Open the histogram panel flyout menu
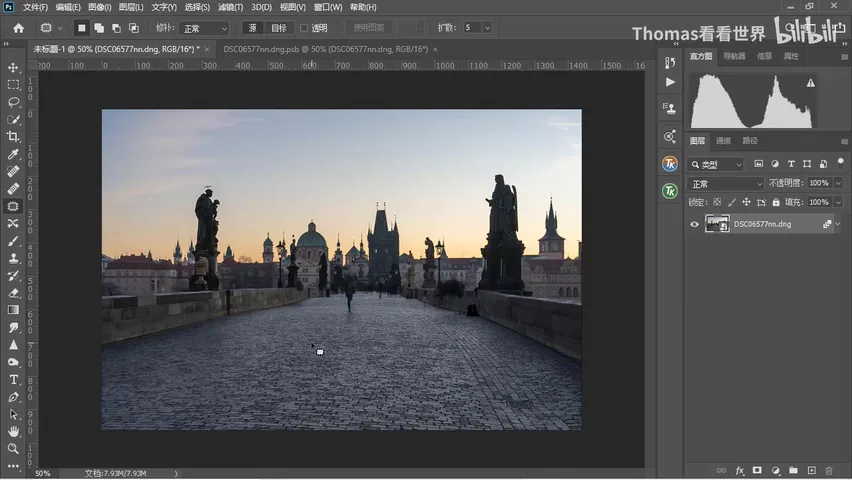The image size is (852, 480). pyautogui.click(x=844, y=57)
